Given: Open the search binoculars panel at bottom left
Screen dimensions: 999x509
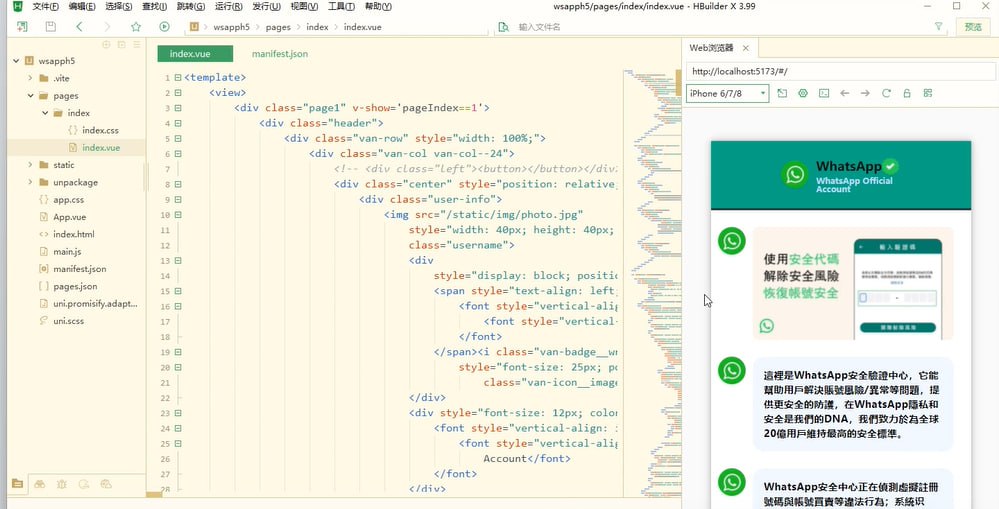Looking at the screenshot, I should [x=39, y=484].
